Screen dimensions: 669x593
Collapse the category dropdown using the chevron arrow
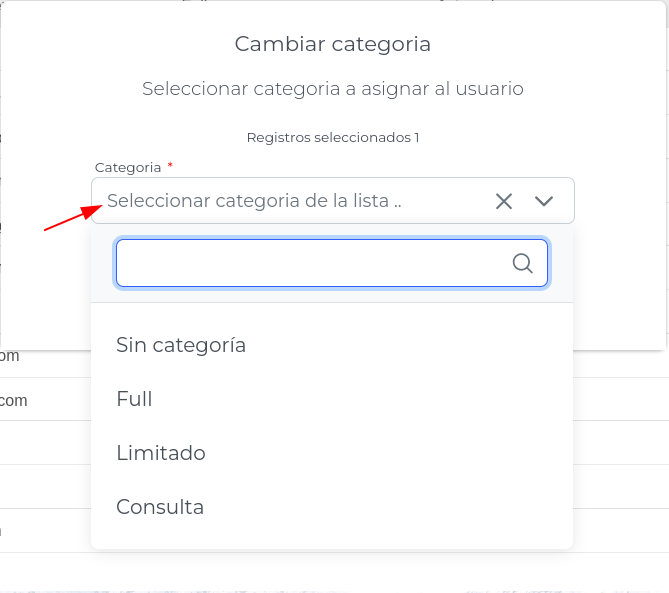tap(544, 201)
